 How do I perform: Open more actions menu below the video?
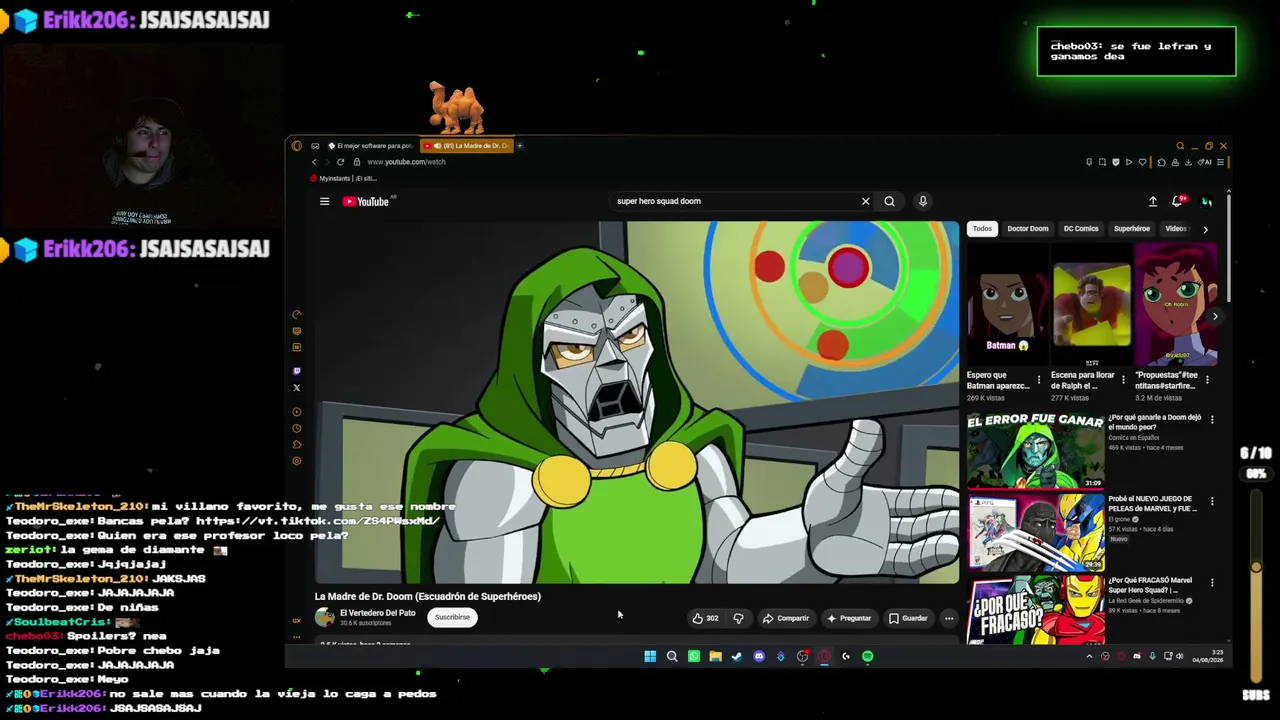click(x=949, y=618)
